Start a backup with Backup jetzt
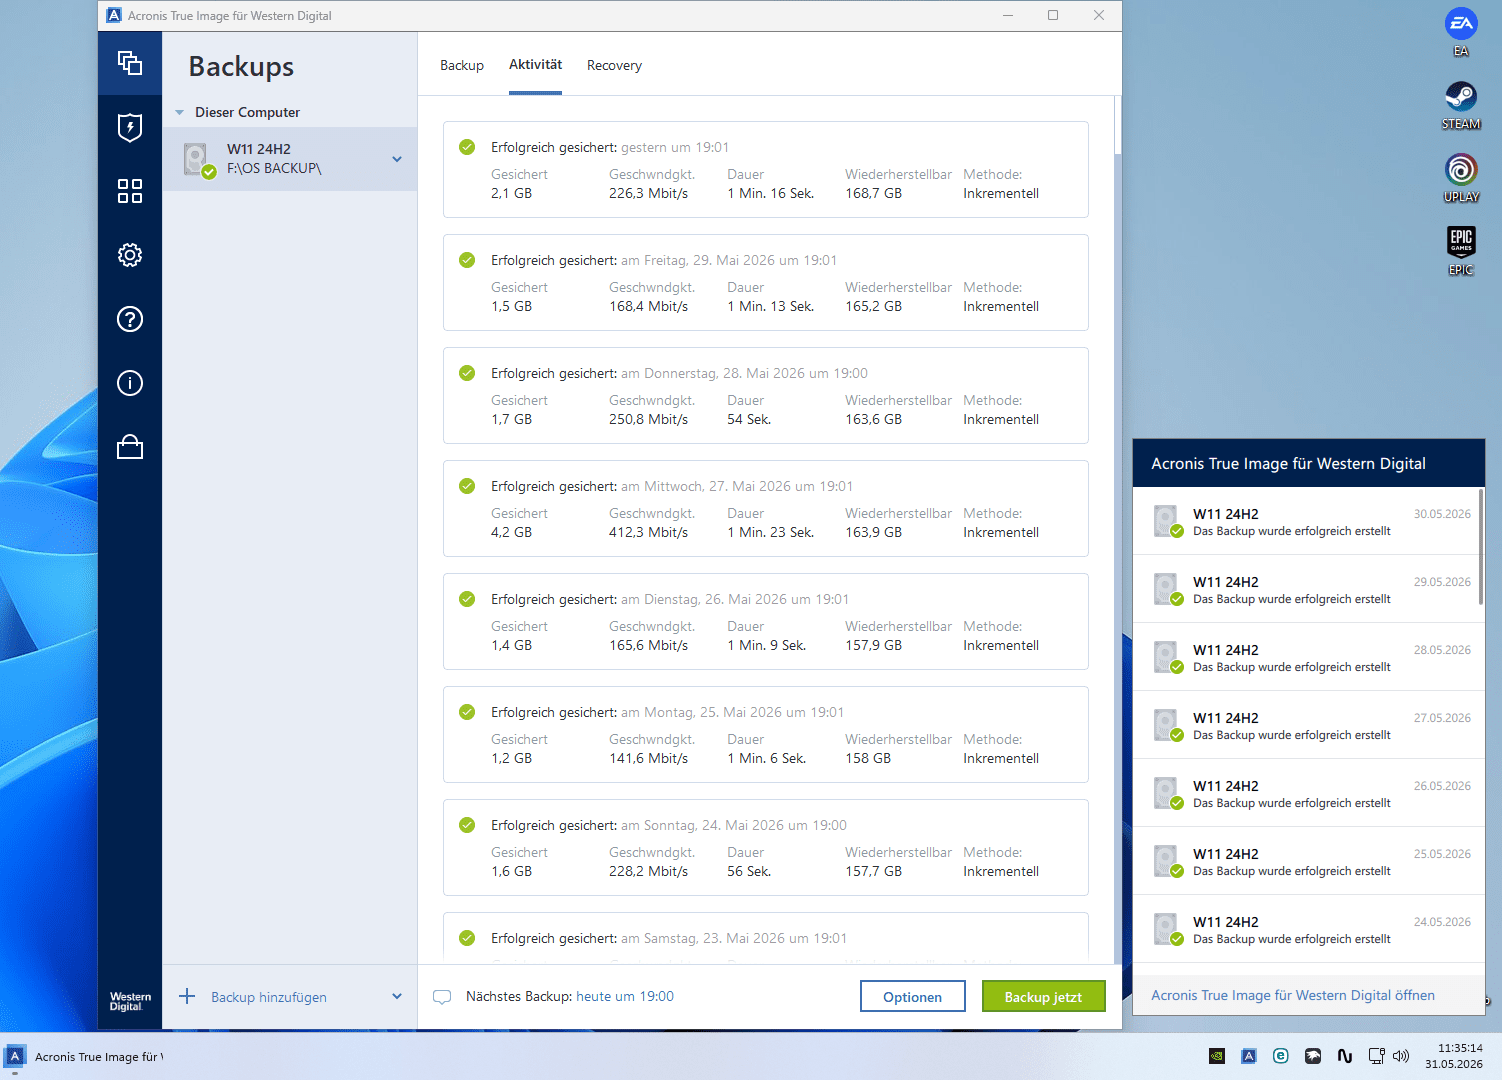1502x1080 pixels. 1043,997
